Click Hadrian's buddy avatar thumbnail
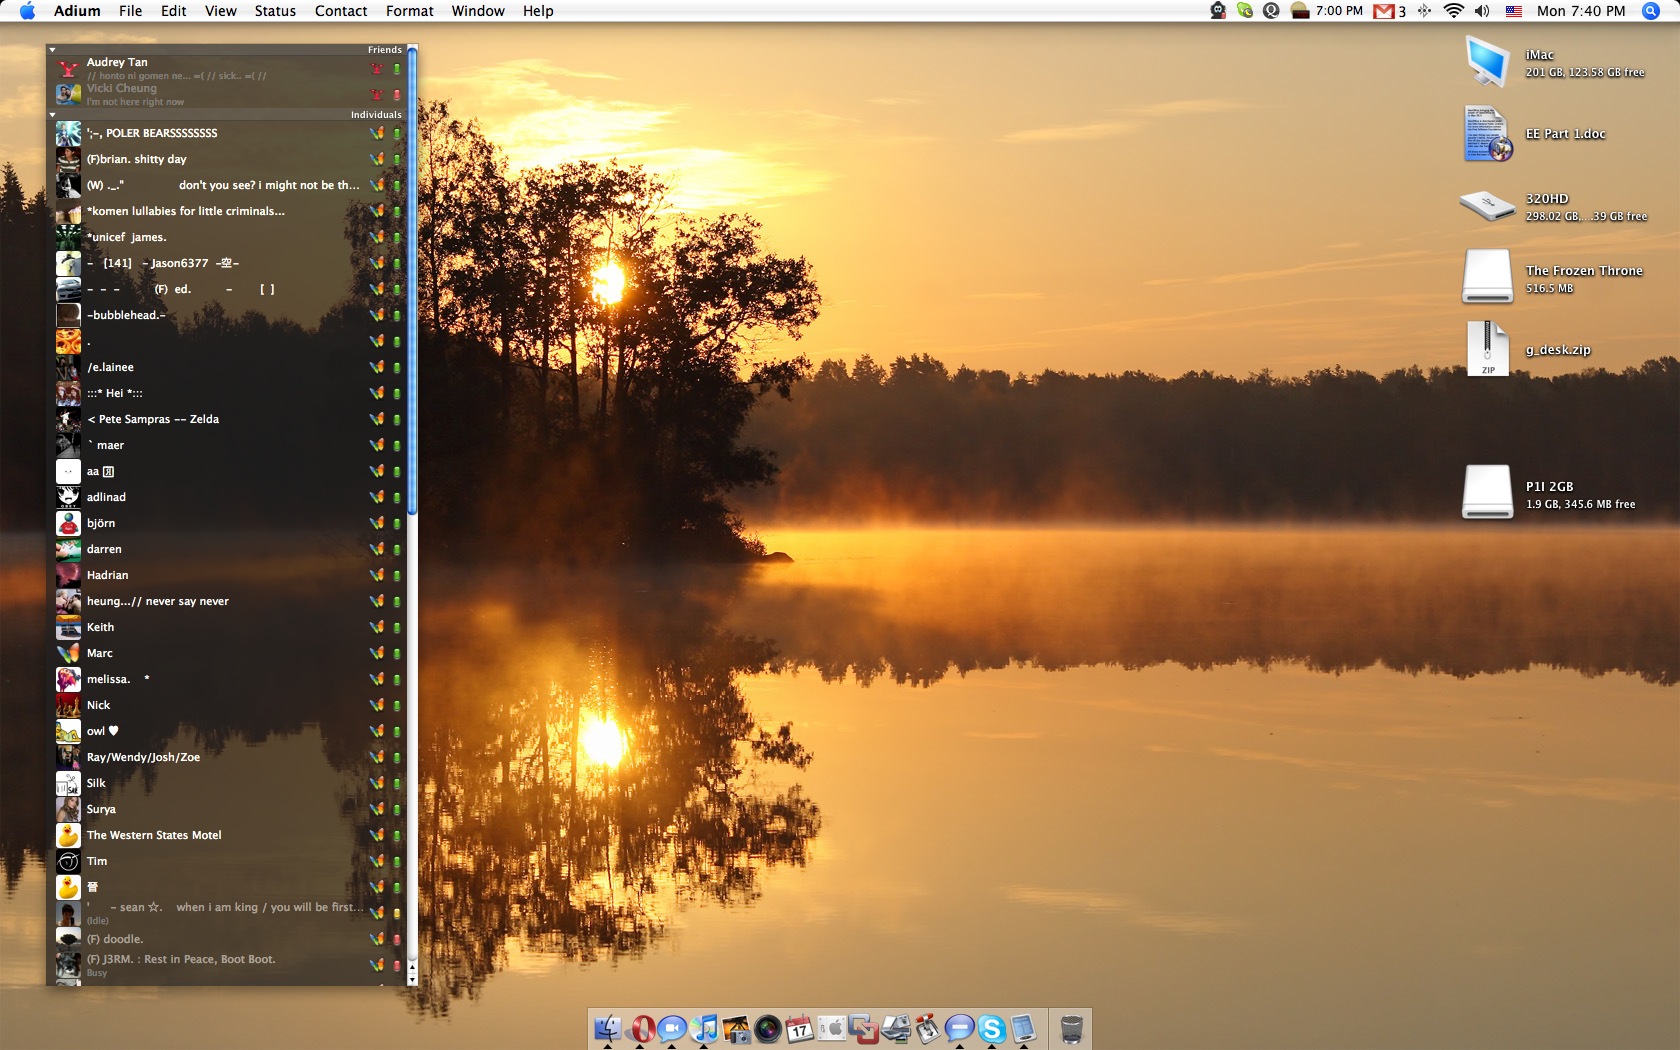 pyautogui.click(x=68, y=575)
